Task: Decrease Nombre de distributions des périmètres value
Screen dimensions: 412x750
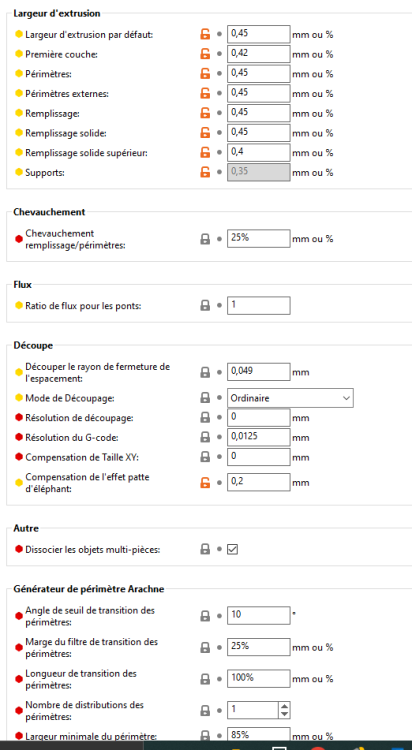Action: tap(284, 714)
